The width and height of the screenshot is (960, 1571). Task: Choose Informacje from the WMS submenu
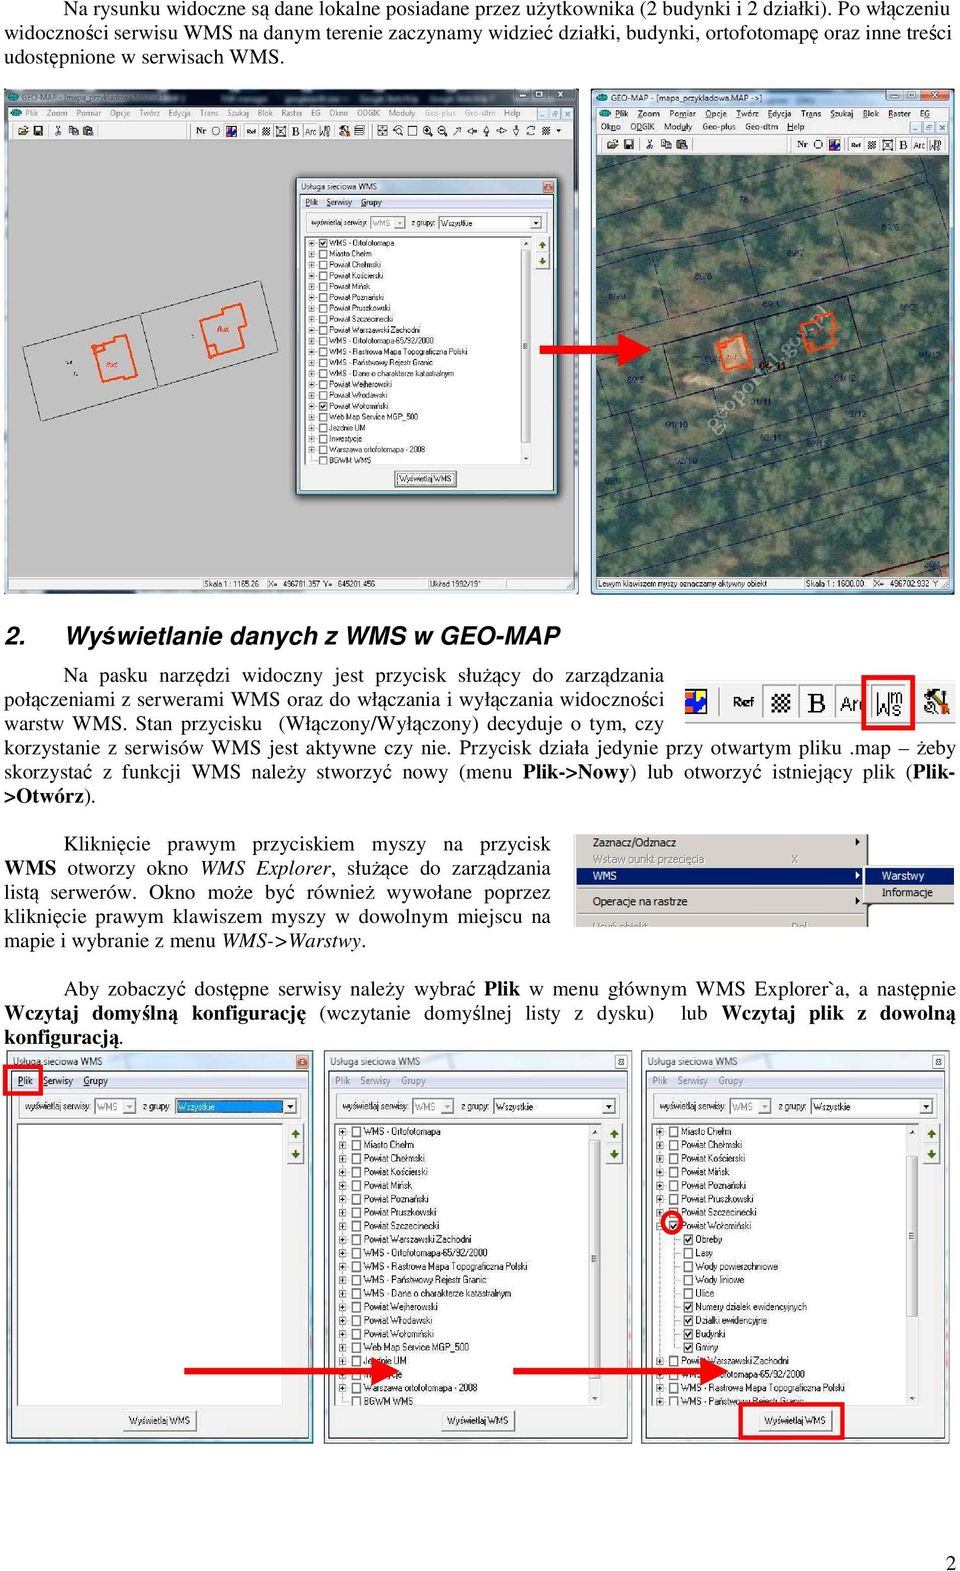tap(909, 893)
